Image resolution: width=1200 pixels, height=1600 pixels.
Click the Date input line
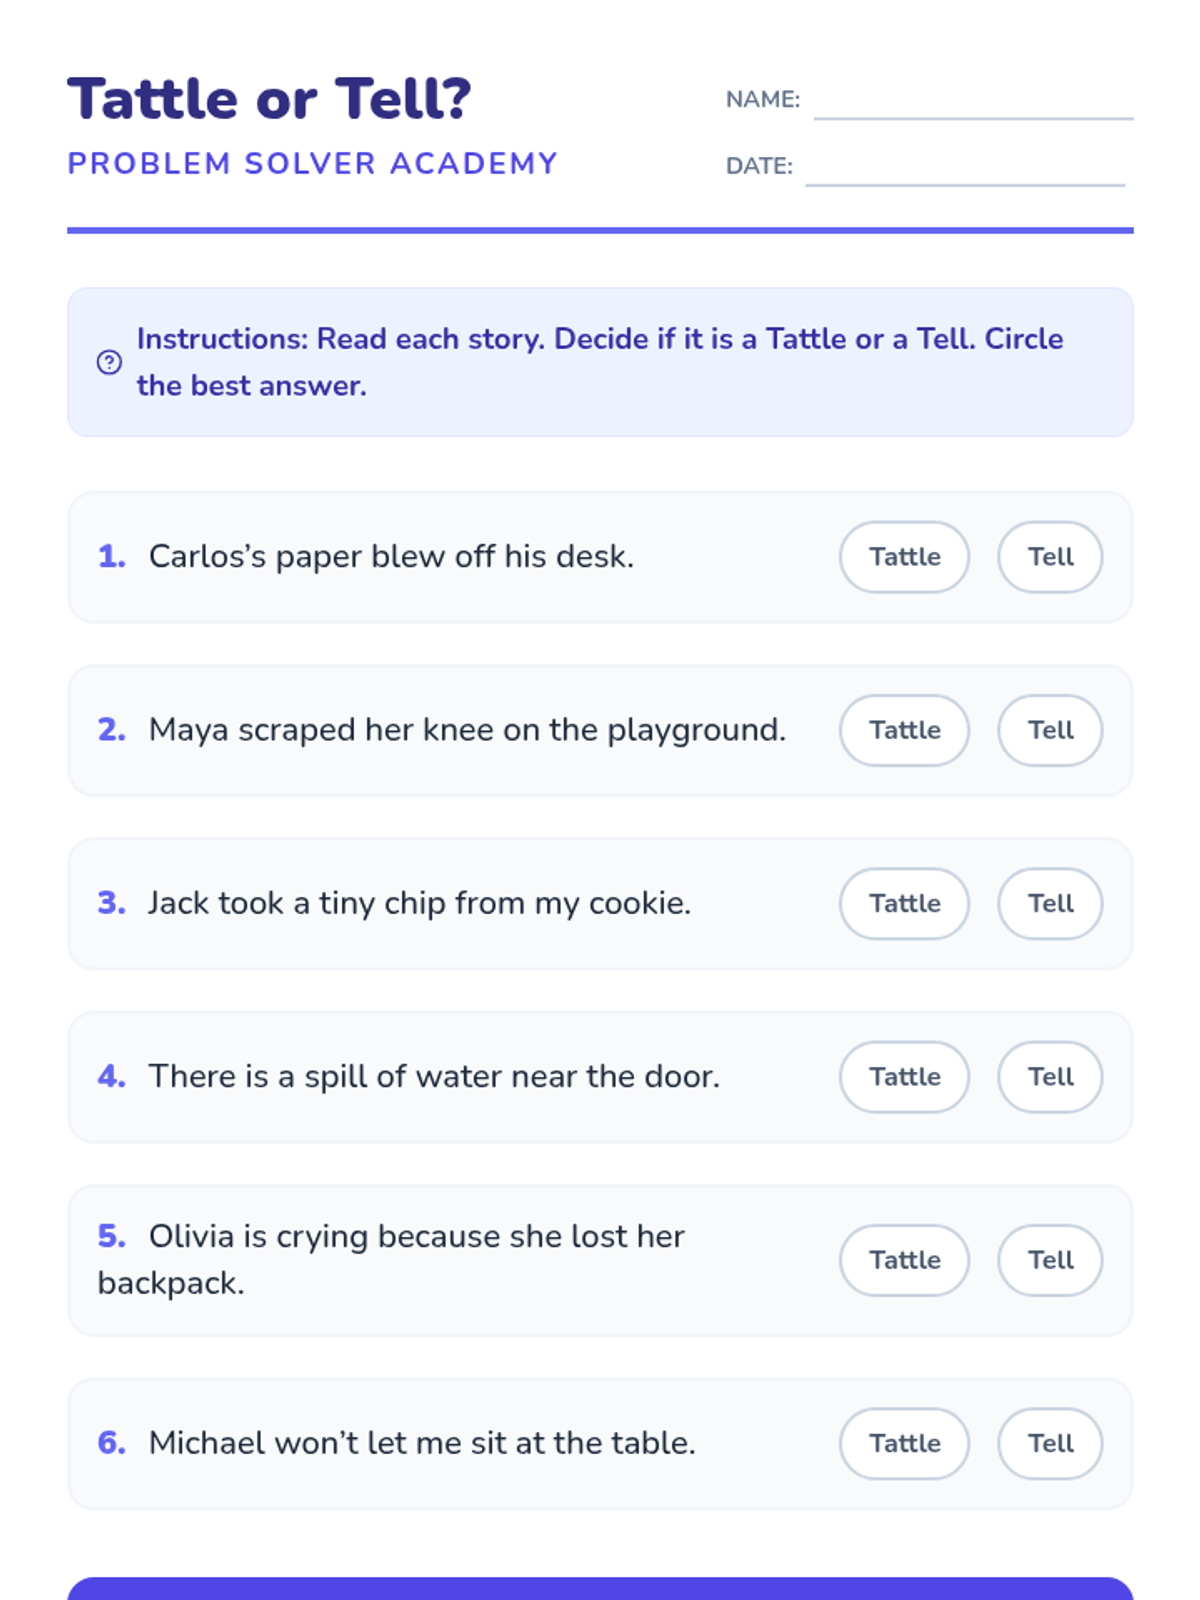point(965,171)
